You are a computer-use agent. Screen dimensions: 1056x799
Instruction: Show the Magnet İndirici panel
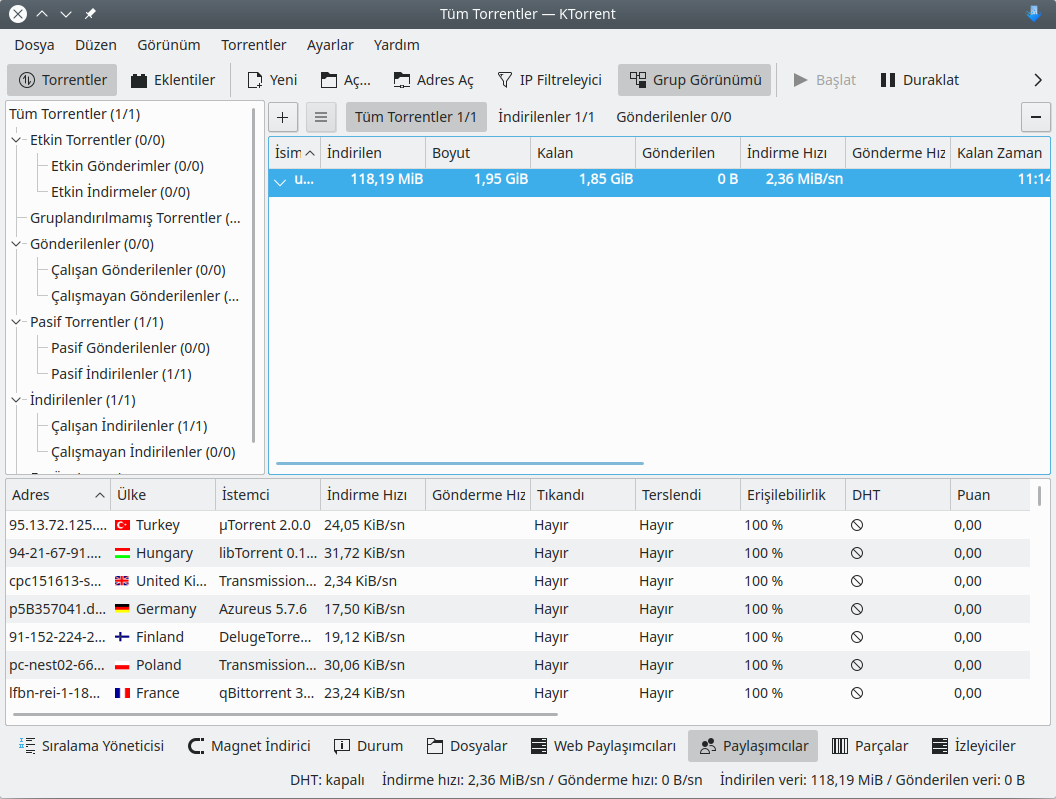249,746
